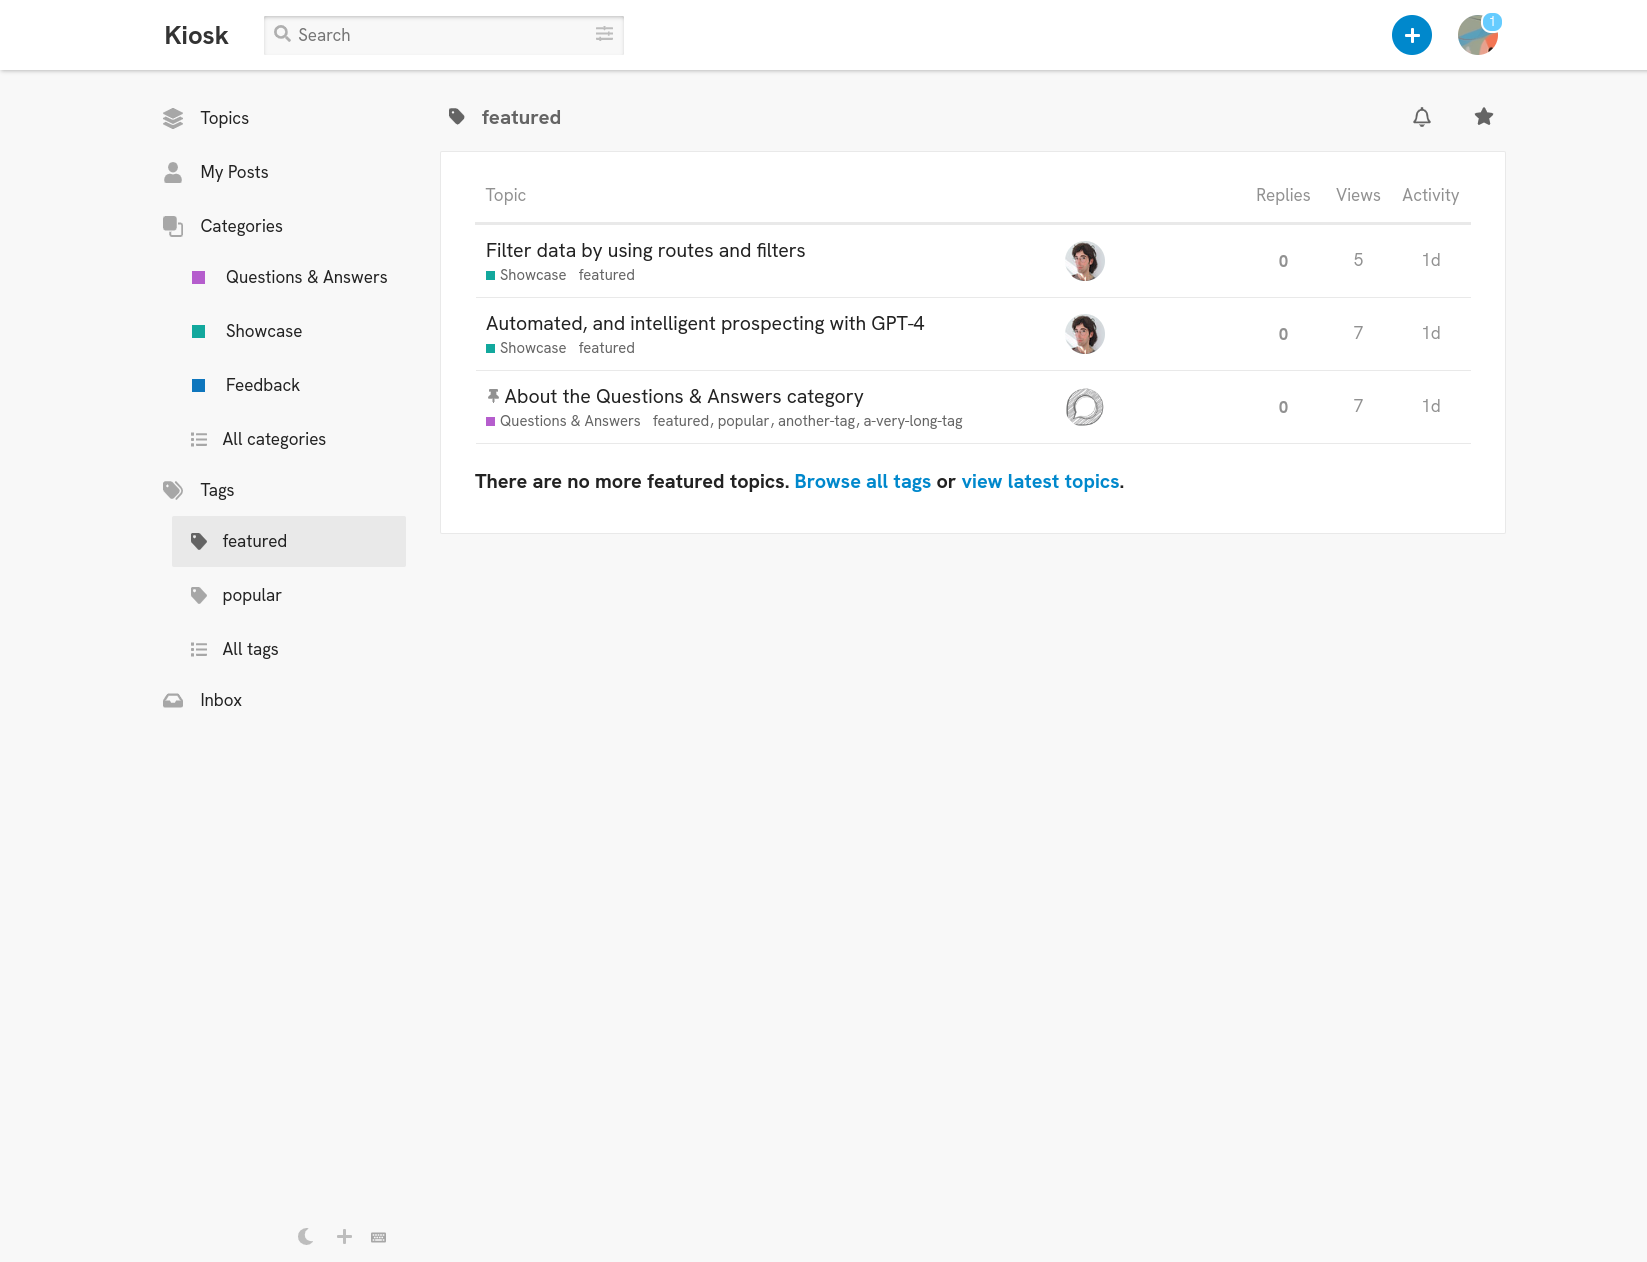Viewport: 1647px width, 1262px height.
Task: Click the blue create new topic plus button
Action: click(1411, 36)
